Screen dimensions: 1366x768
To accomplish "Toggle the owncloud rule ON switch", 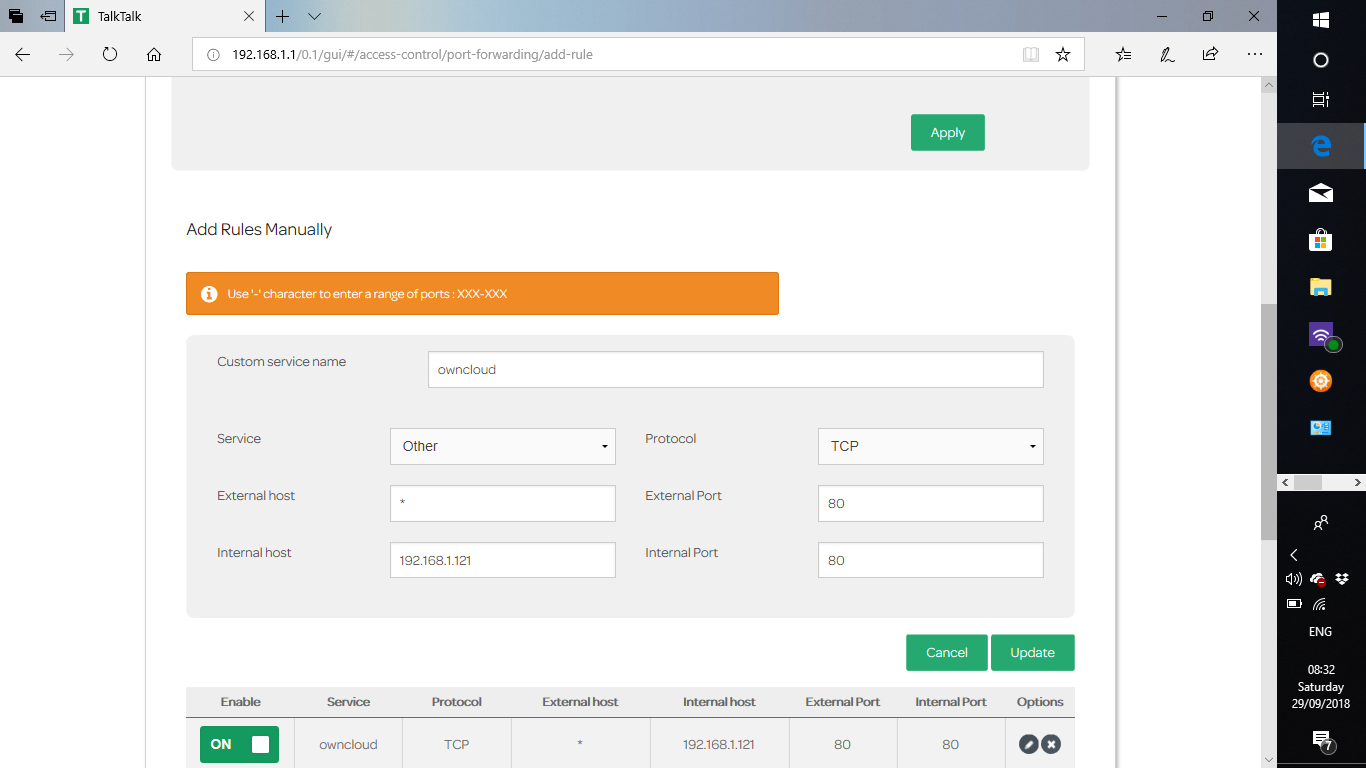I will [x=240, y=744].
